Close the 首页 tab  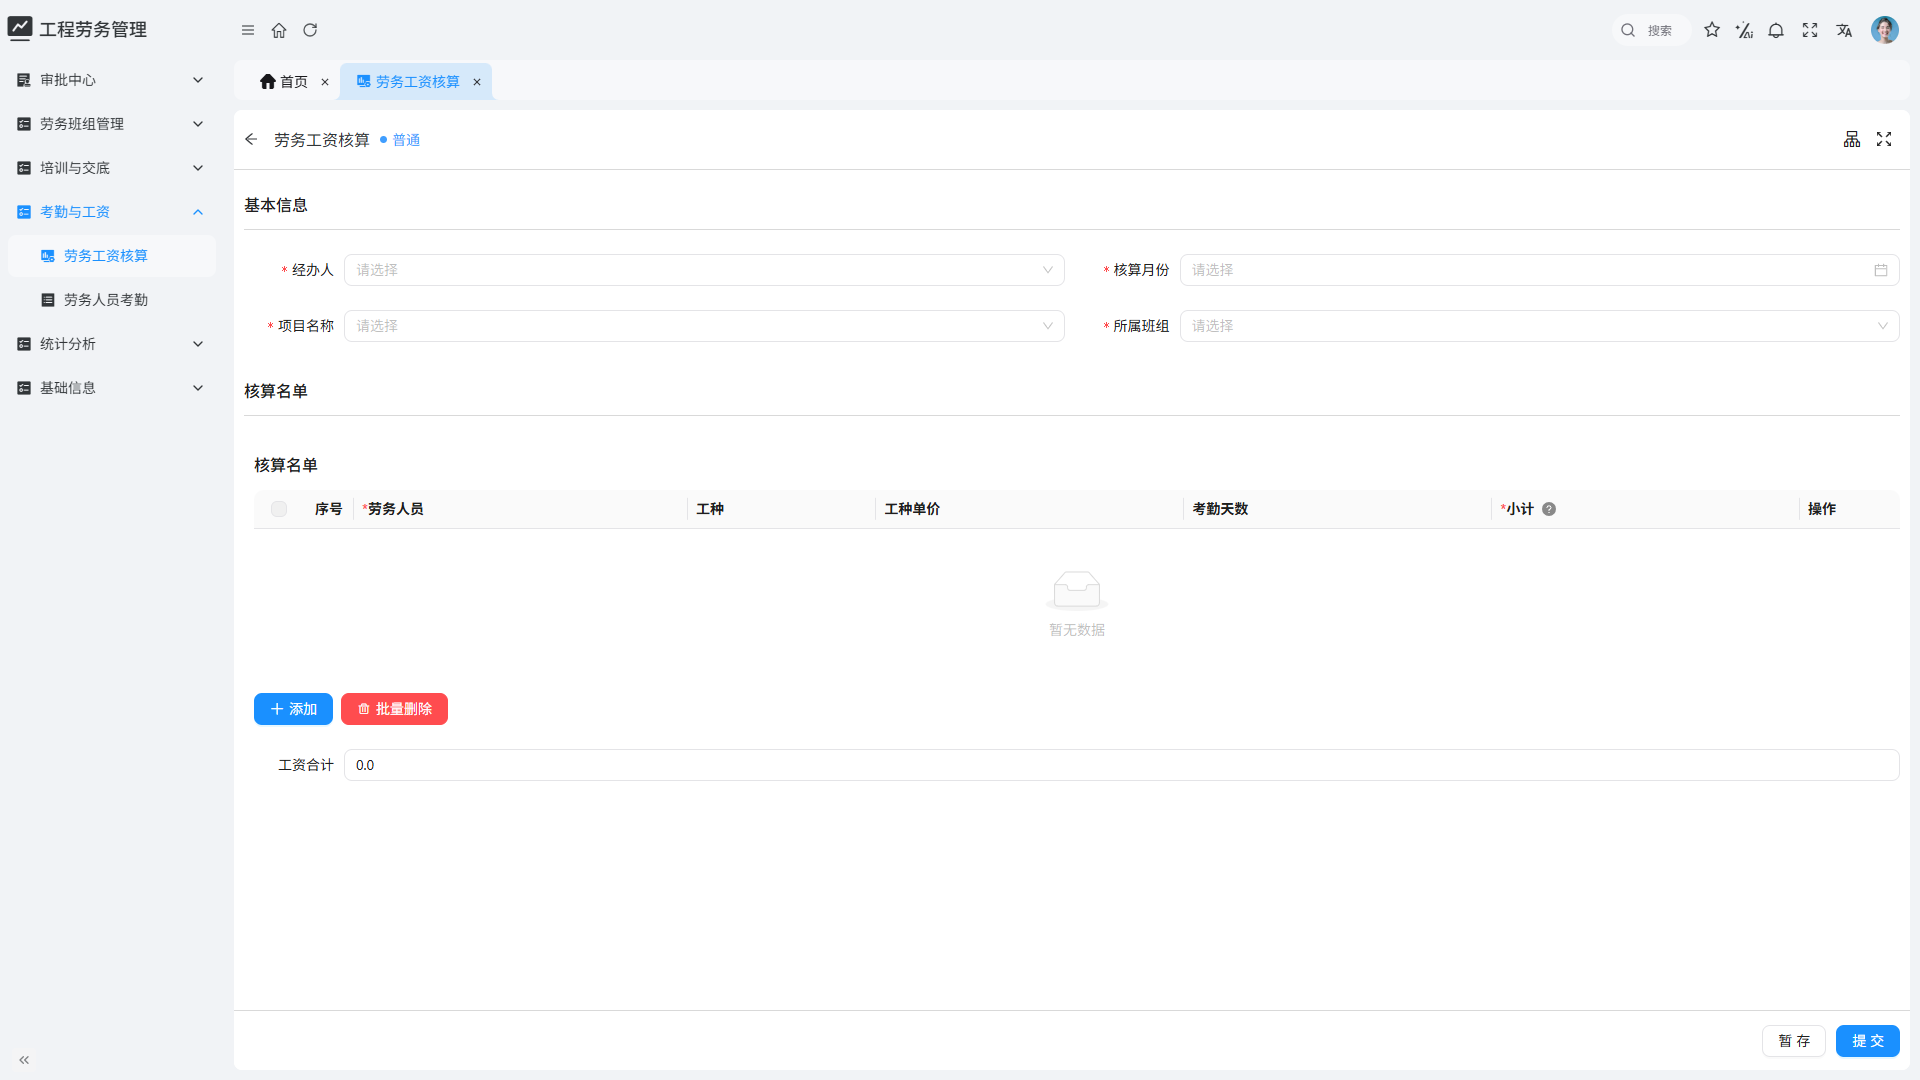coord(325,82)
